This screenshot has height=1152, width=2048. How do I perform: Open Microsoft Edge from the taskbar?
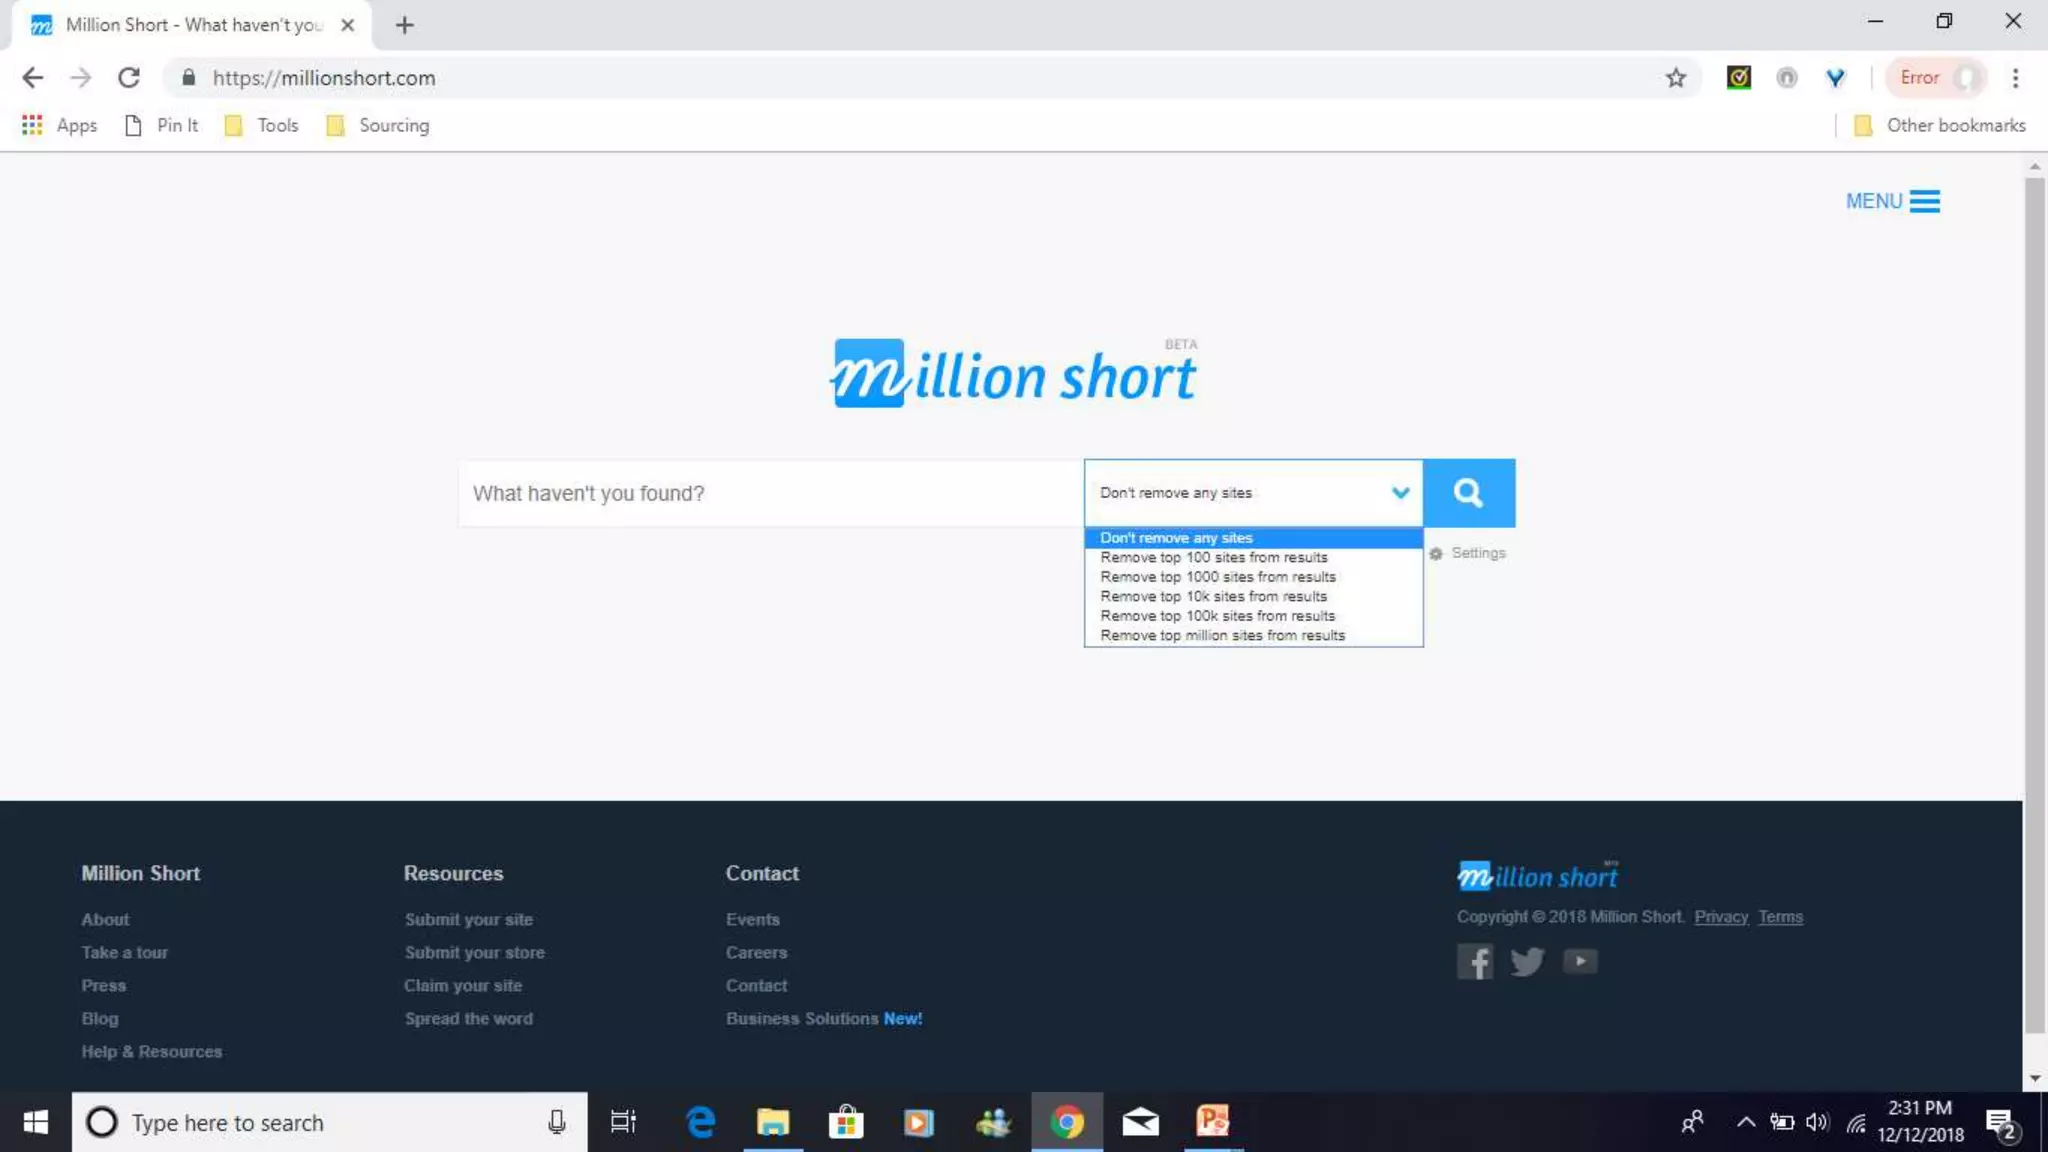click(x=700, y=1122)
